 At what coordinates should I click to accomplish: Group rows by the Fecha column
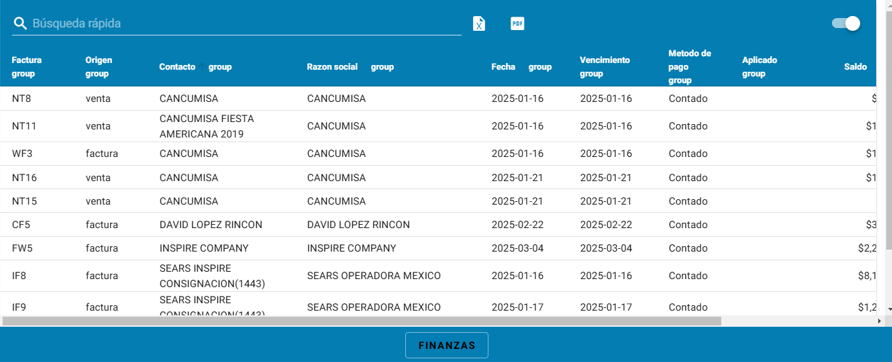(x=540, y=67)
